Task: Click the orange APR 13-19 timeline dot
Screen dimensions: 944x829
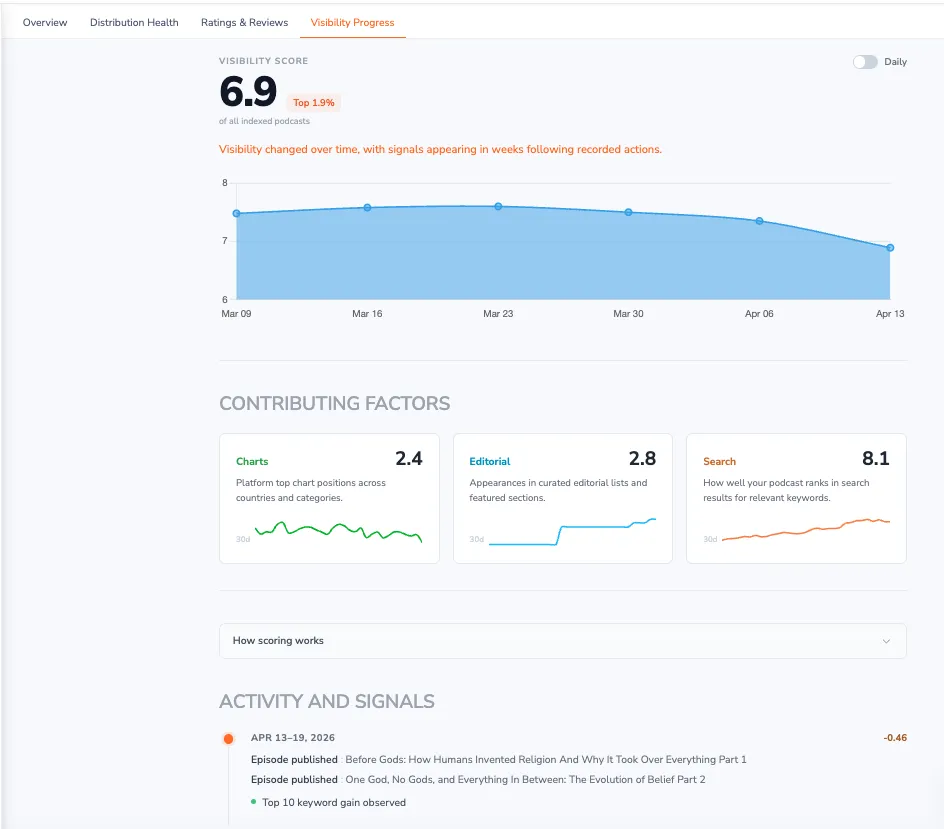Action: pos(228,737)
